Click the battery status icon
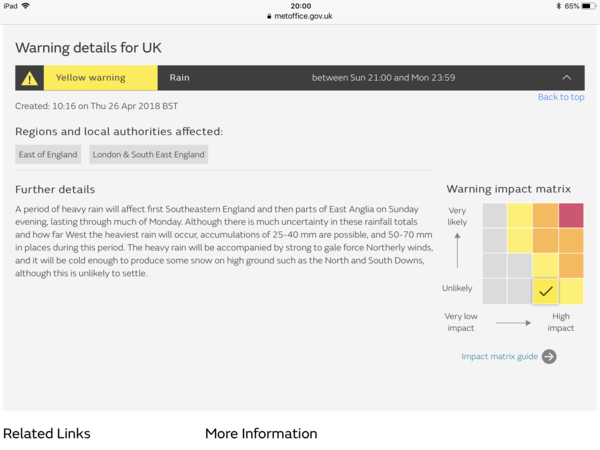The image size is (600, 450). click(x=588, y=6)
